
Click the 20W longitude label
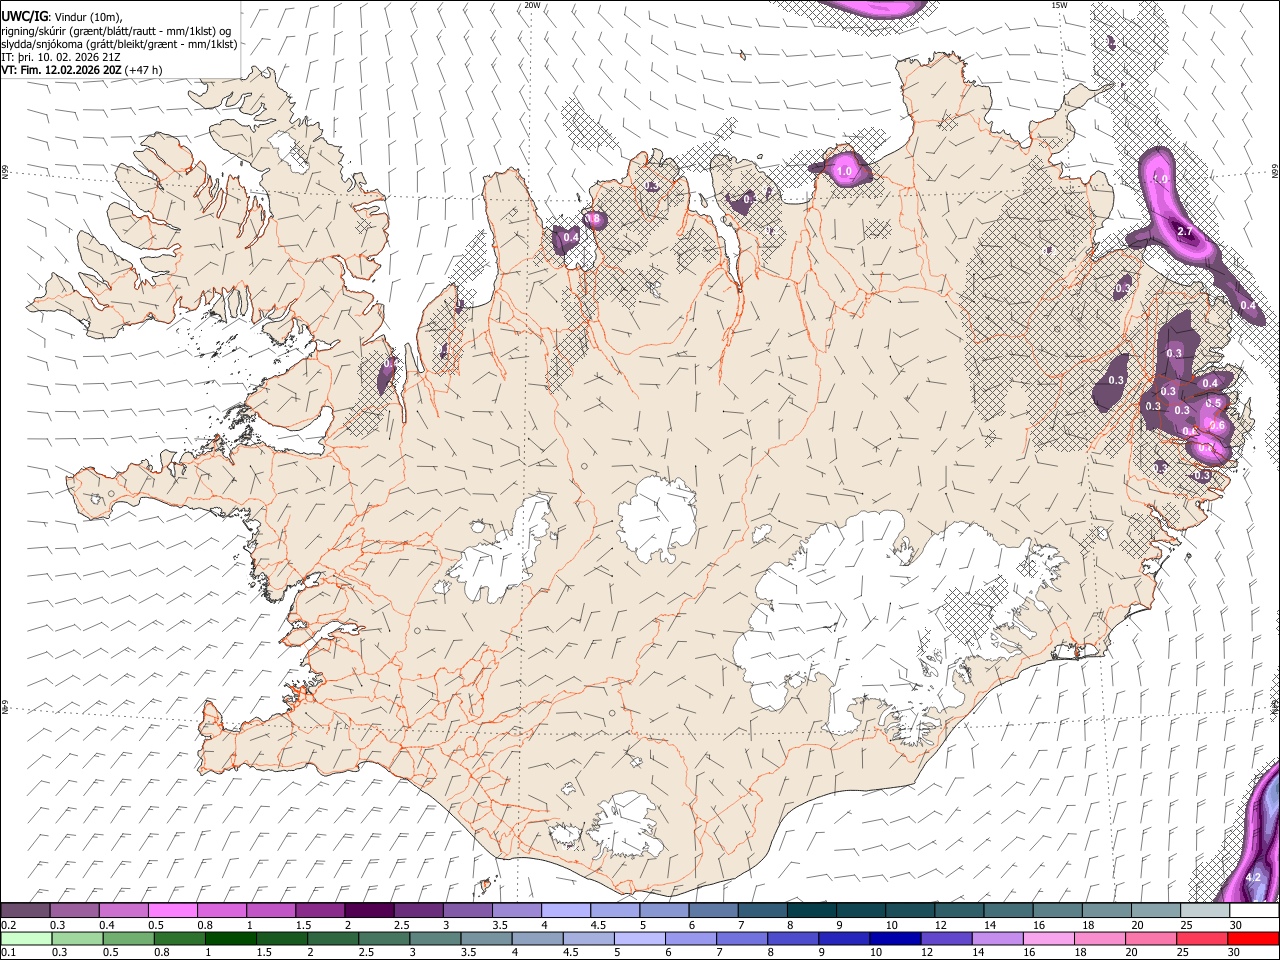pos(532,5)
